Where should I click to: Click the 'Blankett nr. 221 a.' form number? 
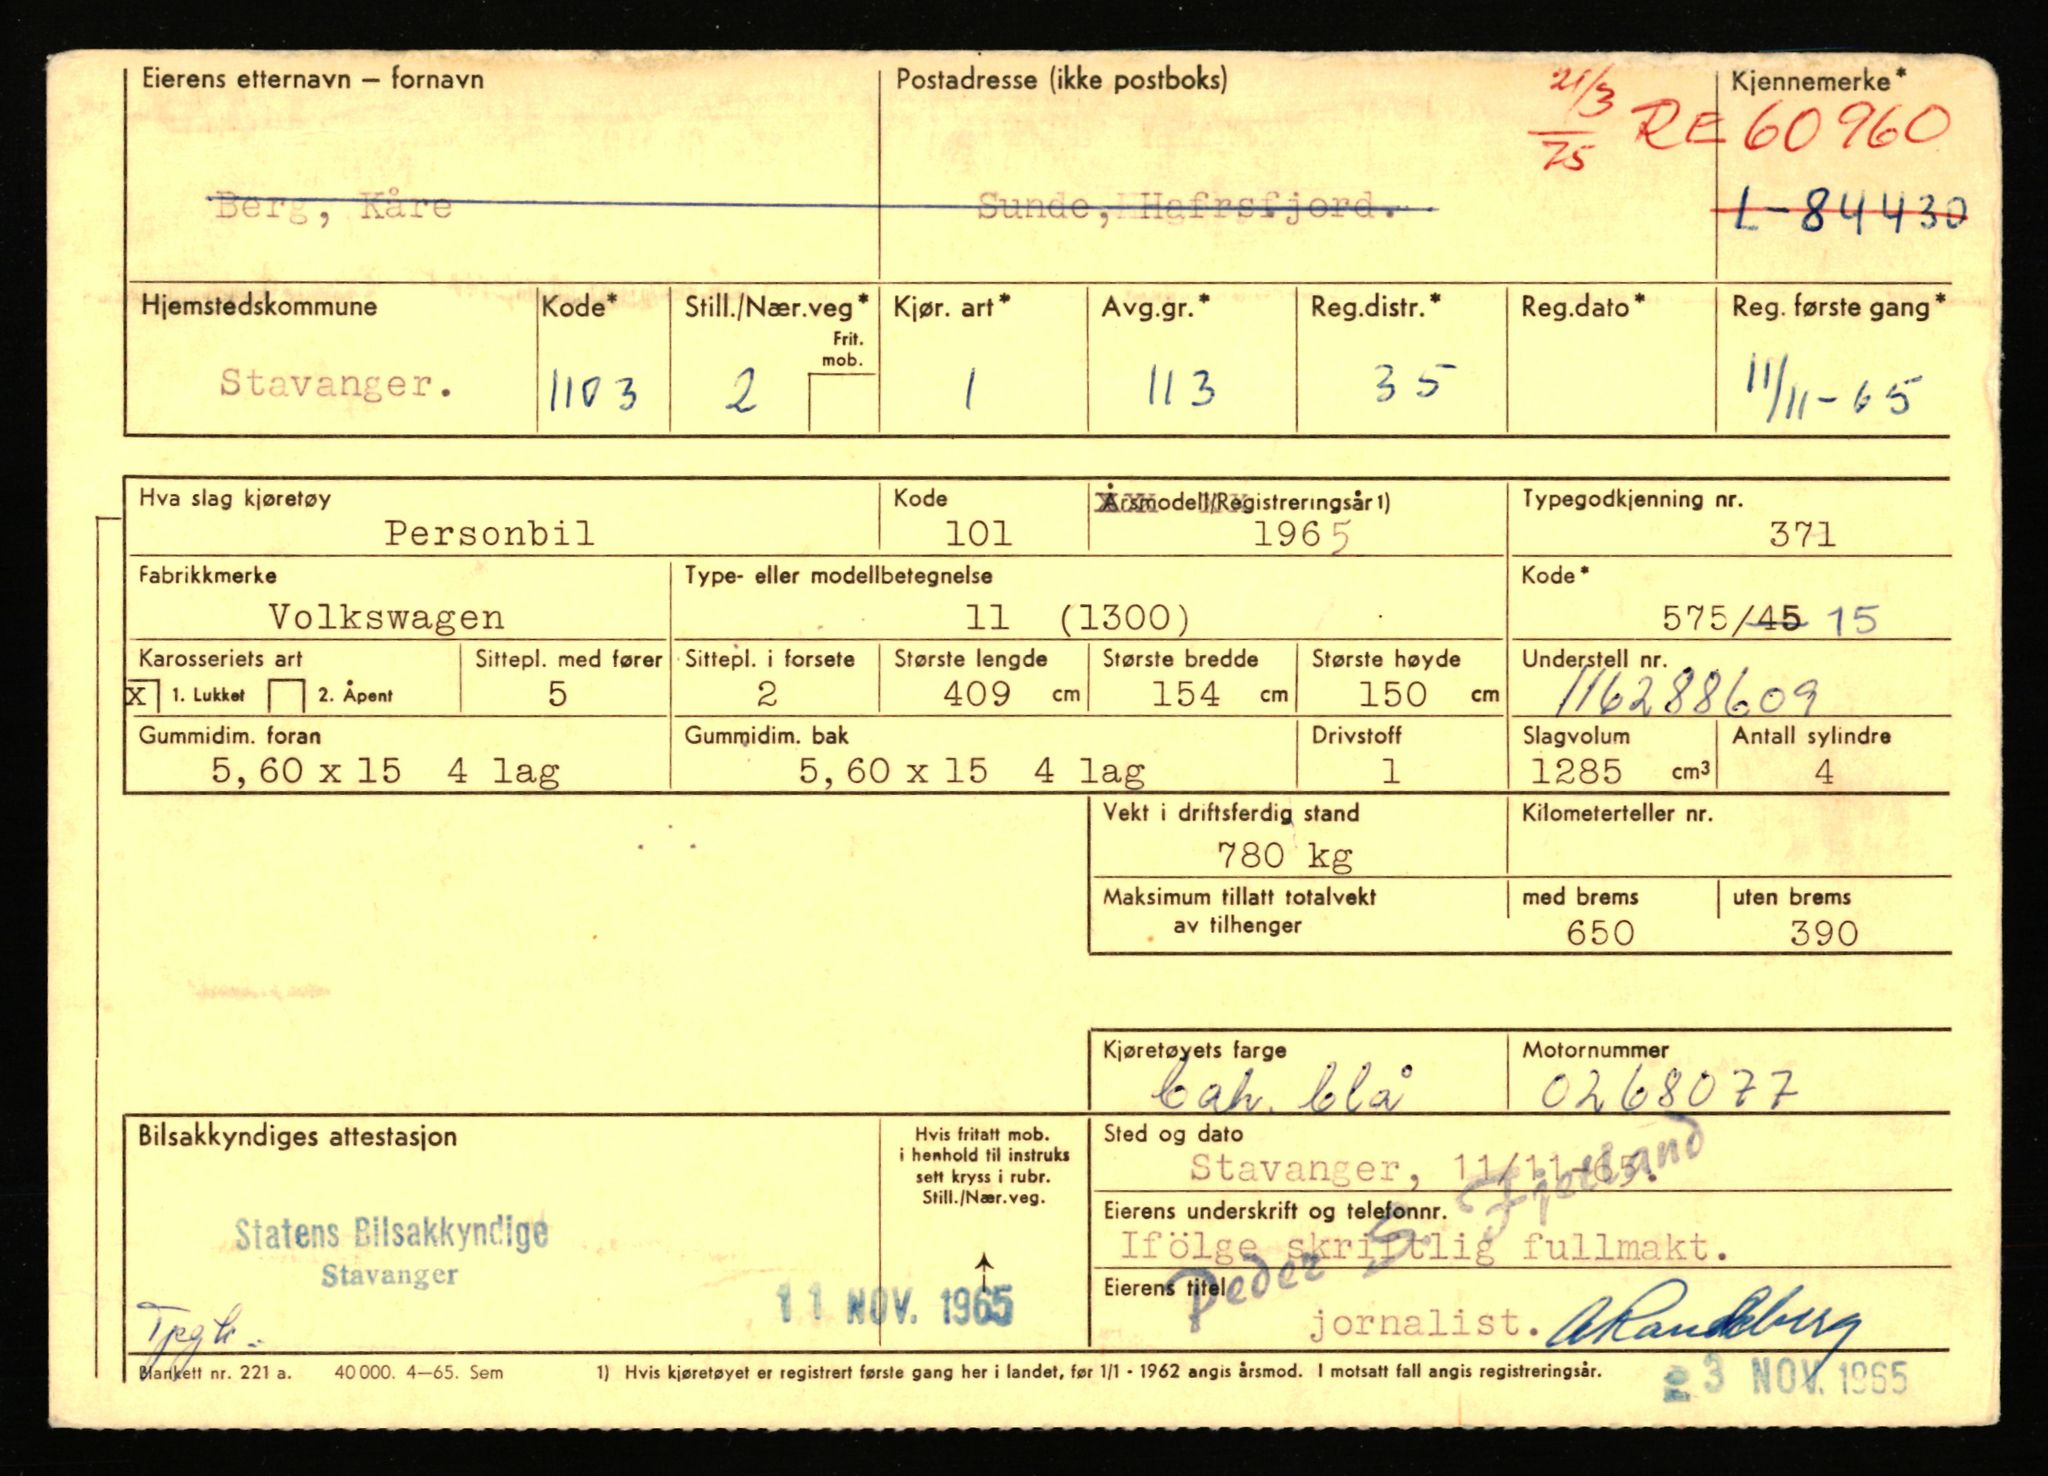pos(215,1373)
